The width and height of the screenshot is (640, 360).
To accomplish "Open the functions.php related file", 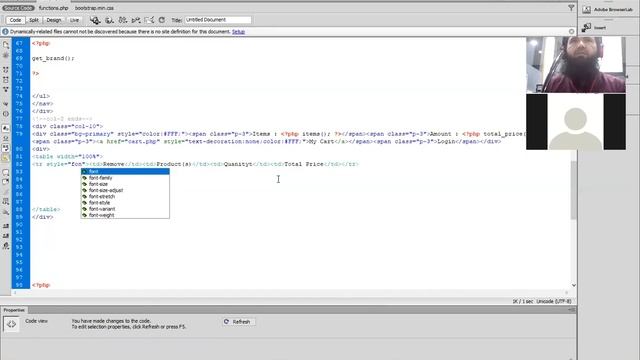I will [x=53, y=8].
